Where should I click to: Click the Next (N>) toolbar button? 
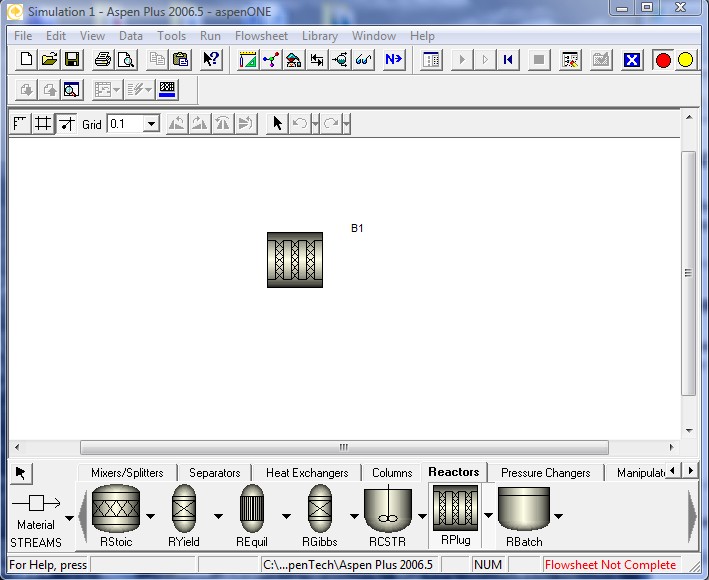pyautogui.click(x=393, y=60)
